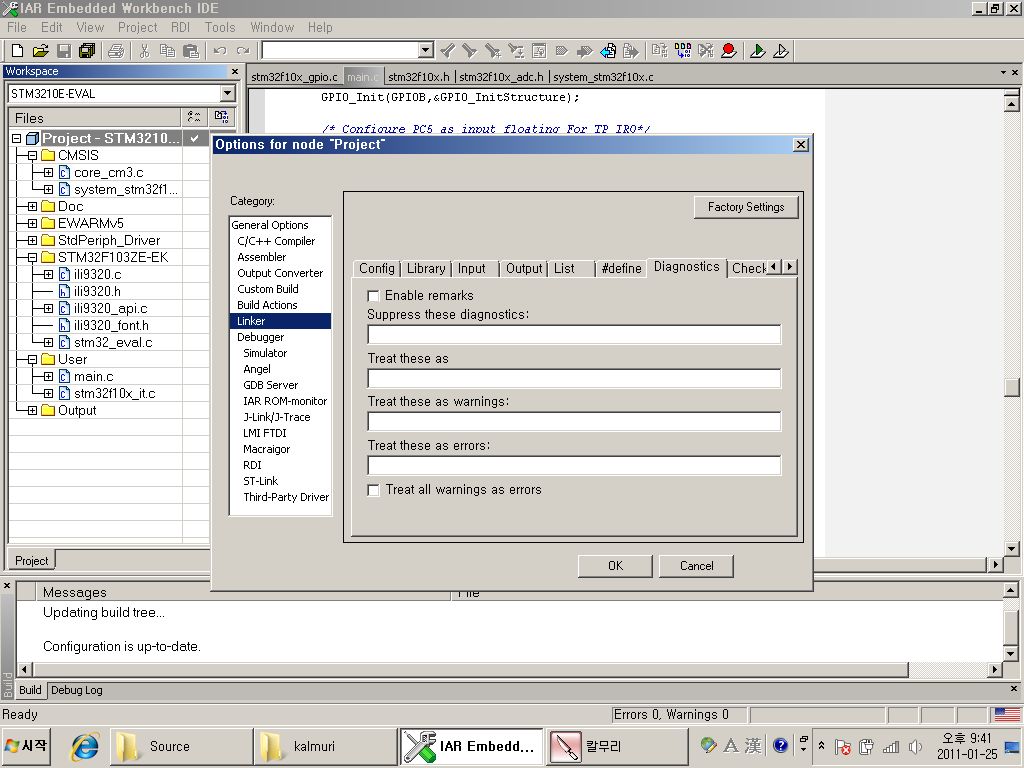This screenshot has height=768, width=1024.
Task: Expand the StdPeriph_Driver folder node
Action: click(32, 240)
